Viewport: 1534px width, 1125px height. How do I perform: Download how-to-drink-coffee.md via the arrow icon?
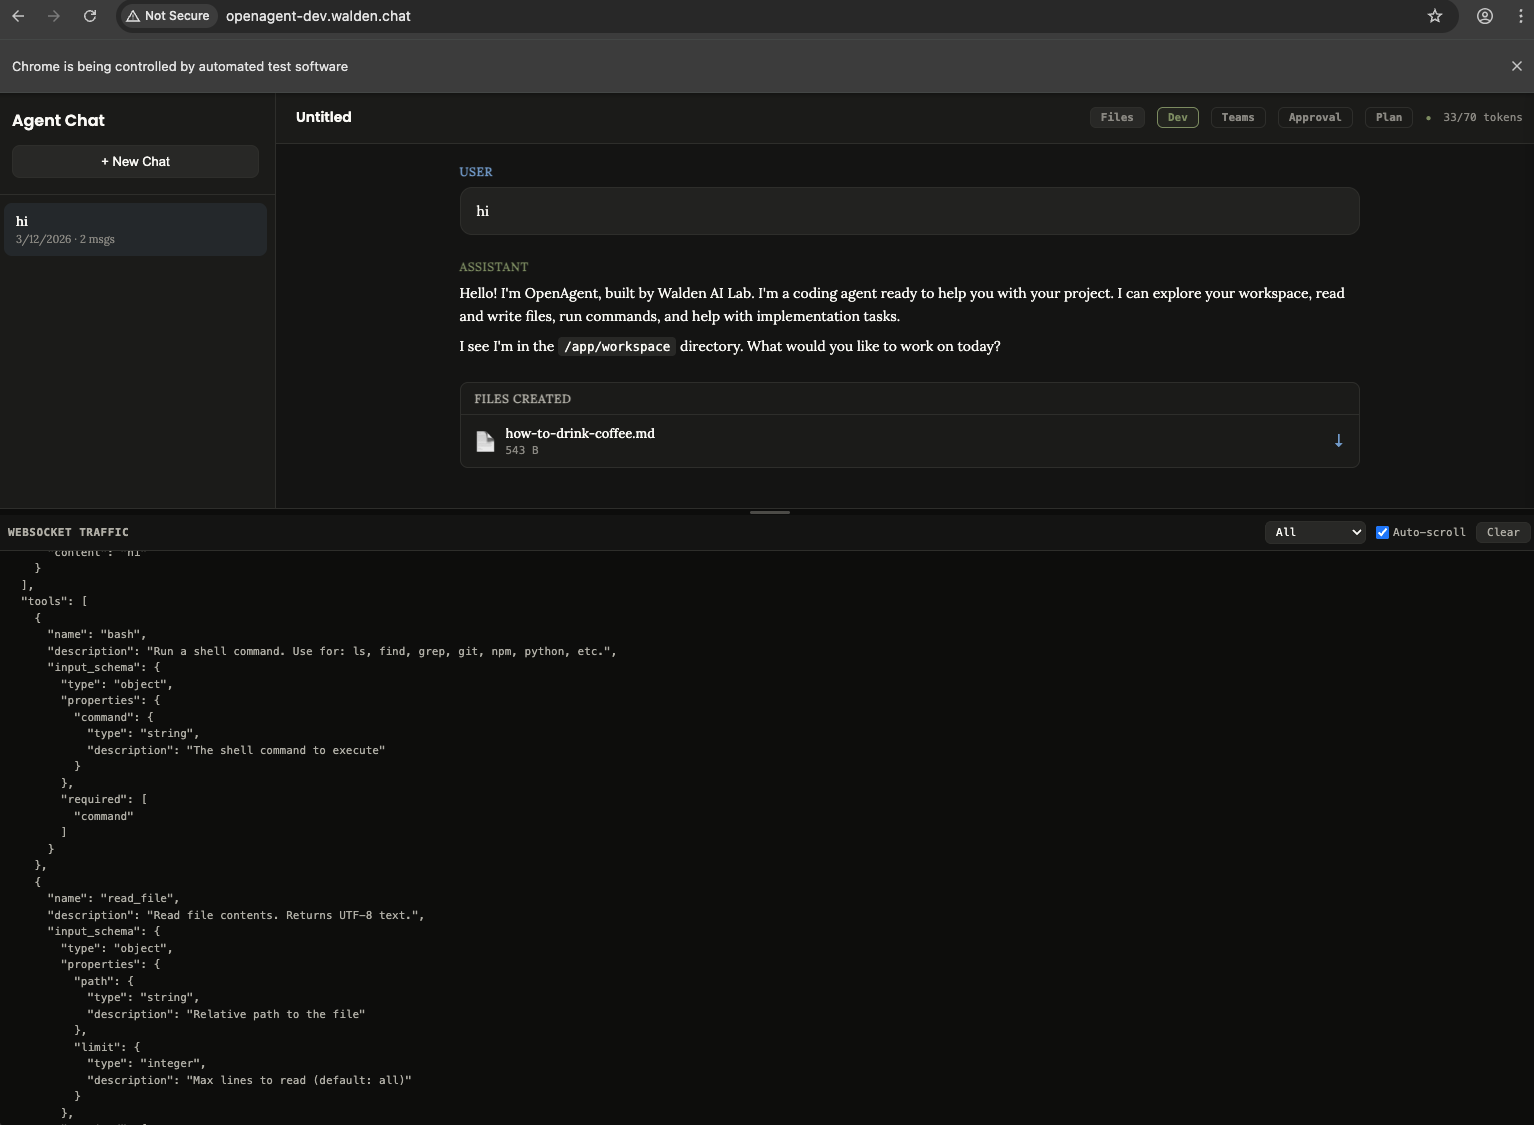tap(1338, 440)
